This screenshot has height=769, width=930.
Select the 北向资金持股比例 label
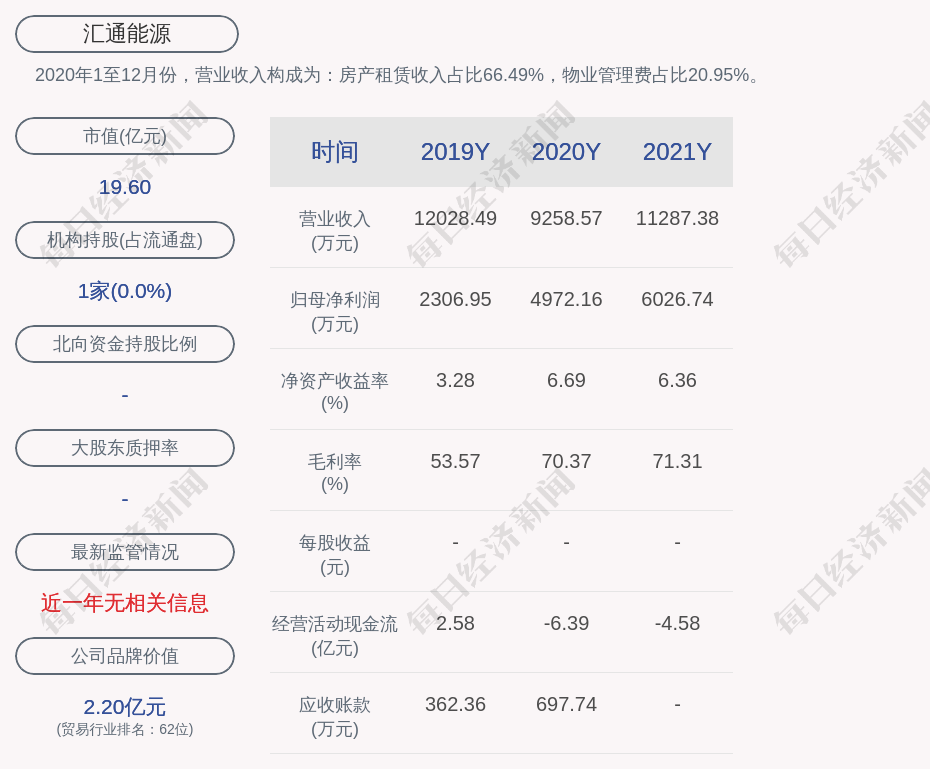click(125, 344)
